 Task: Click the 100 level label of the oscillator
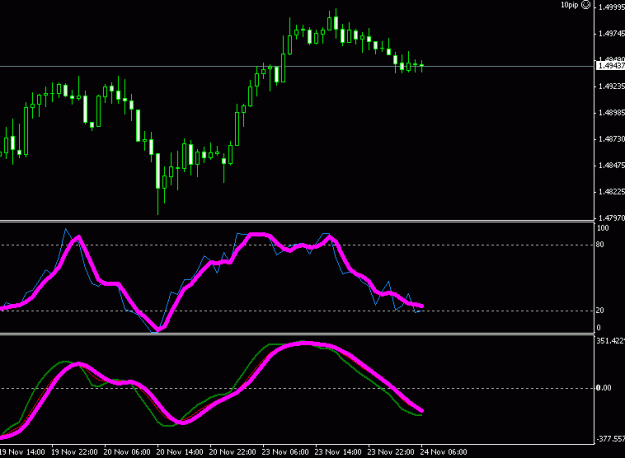tap(603, 228)
